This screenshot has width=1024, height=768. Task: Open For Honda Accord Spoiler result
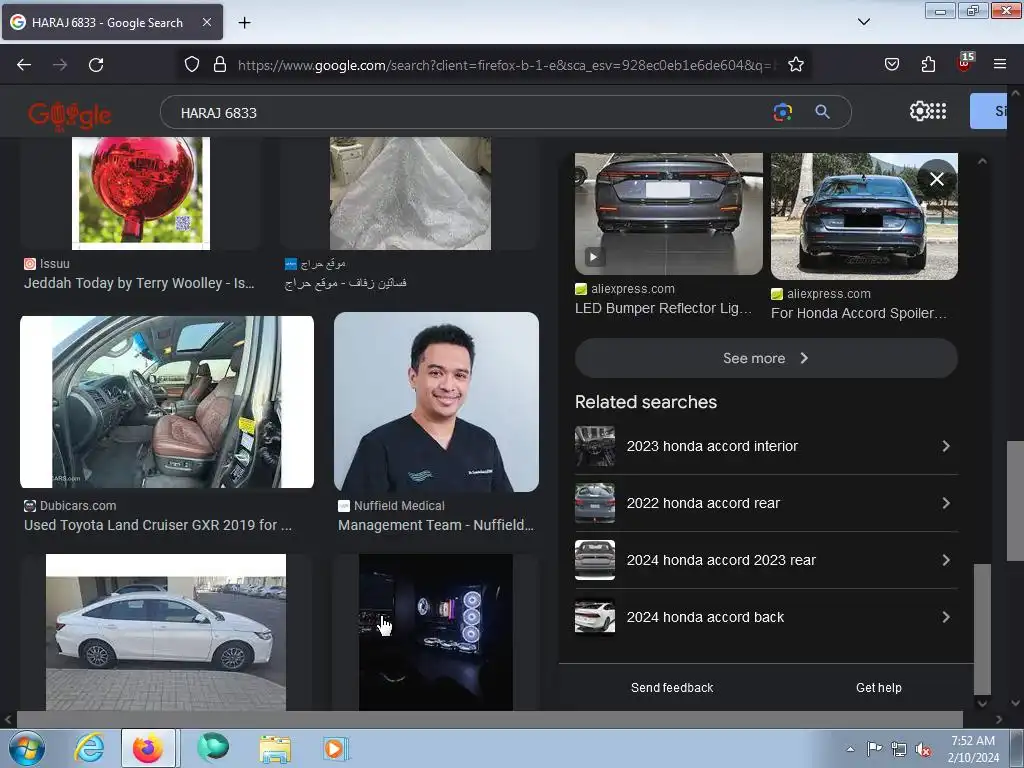(858, 313)
